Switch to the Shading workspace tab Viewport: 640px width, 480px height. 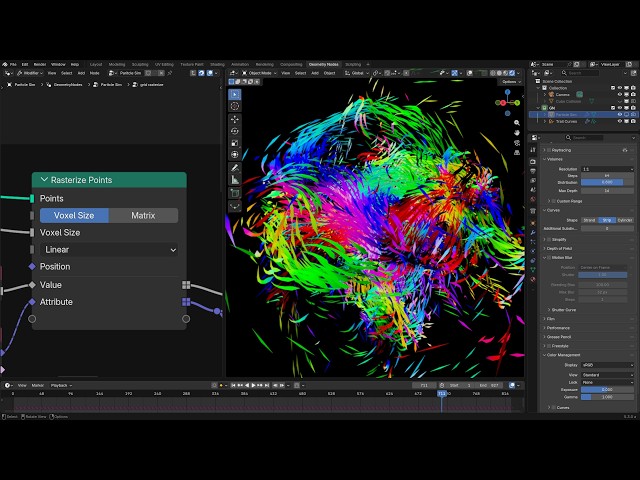click(217, 64)
